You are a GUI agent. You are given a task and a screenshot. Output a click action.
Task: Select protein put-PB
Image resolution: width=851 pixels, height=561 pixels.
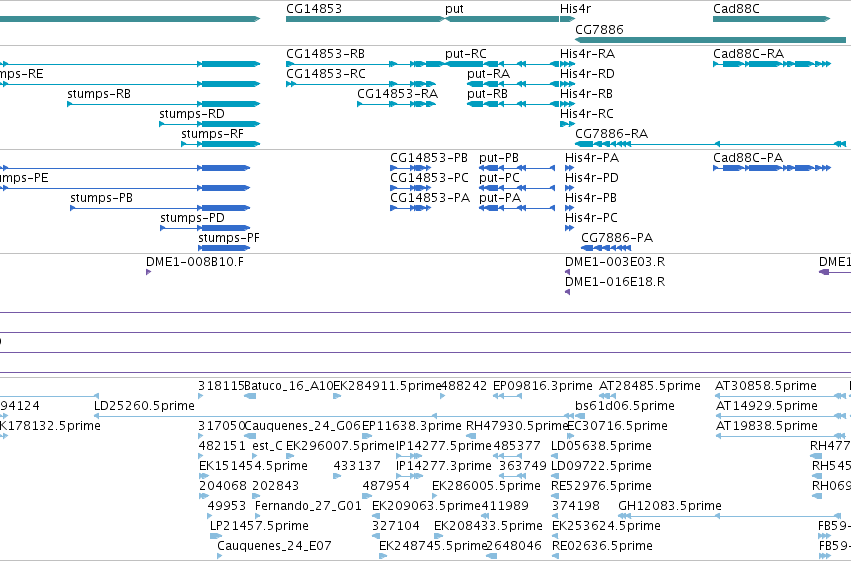click(517, 168)
